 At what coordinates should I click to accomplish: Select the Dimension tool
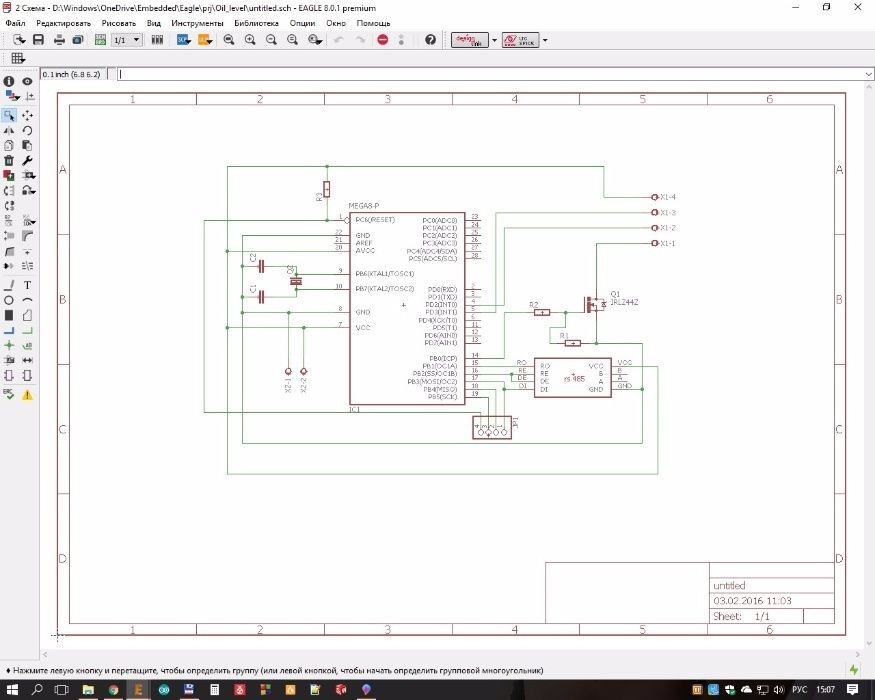point(27,361)
